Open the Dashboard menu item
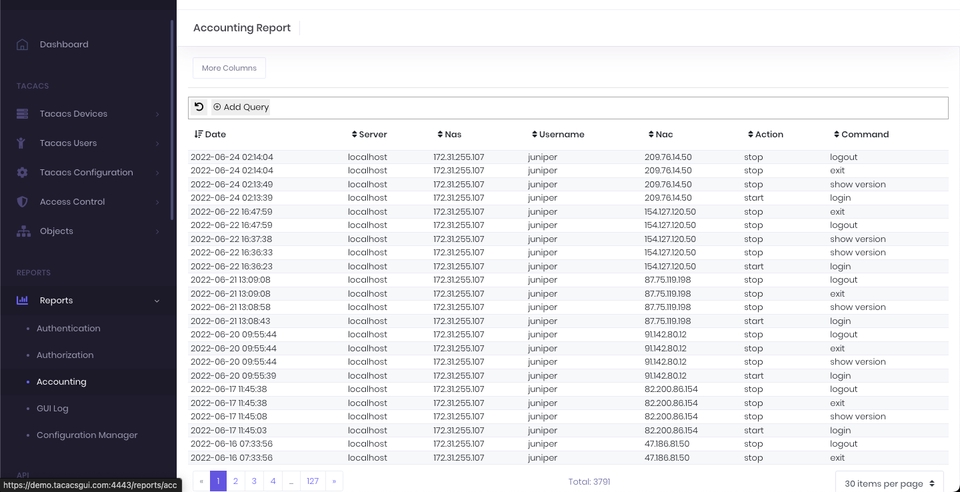The width and height of the screenshot is (960, 492). 64,45
